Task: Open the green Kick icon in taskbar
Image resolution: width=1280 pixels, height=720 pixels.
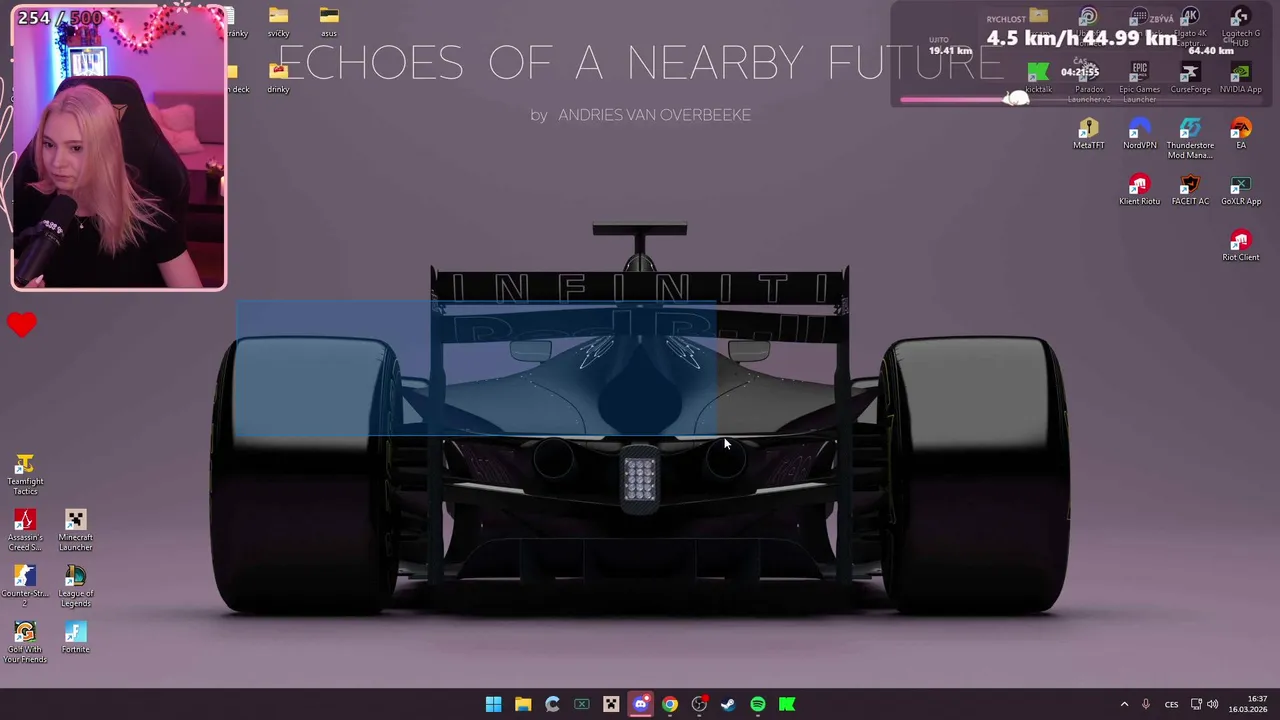Action: point(787,704)
